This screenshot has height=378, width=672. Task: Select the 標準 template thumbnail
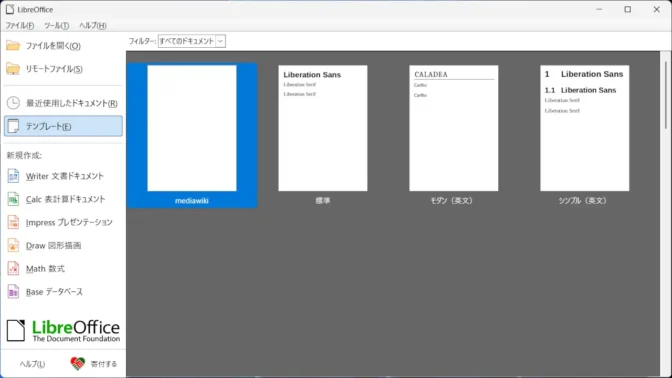(323, 128)
